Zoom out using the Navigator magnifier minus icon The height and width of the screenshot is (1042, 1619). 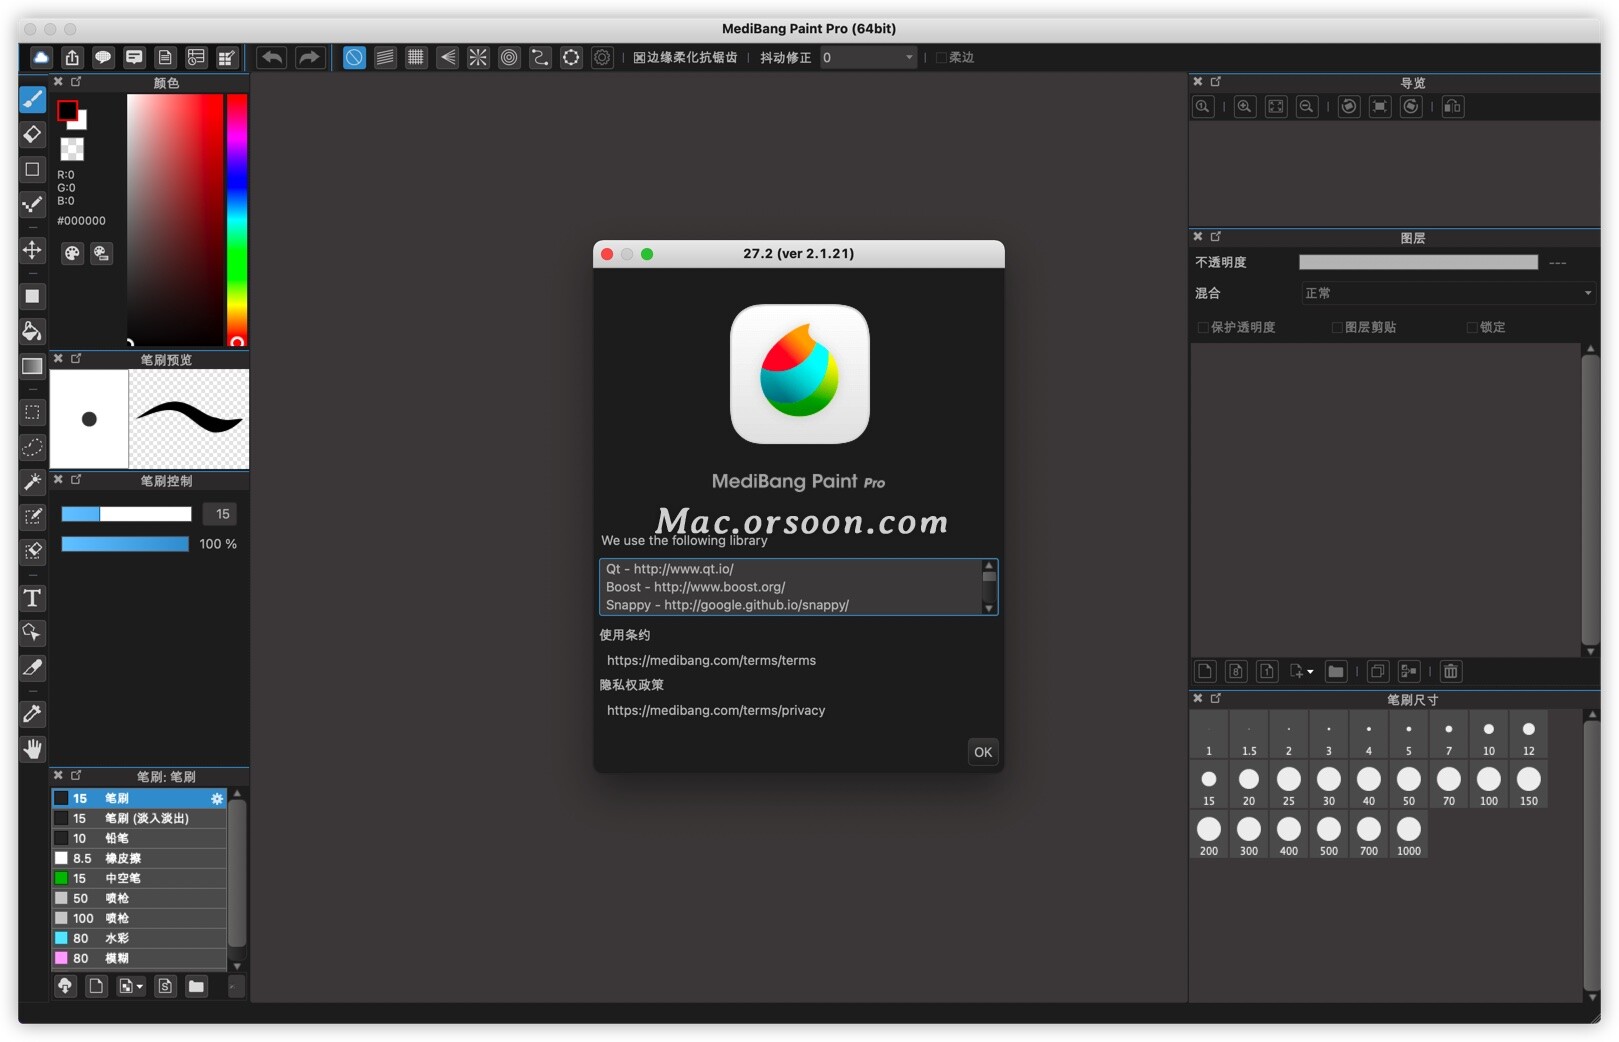[x=1306, y=106]
